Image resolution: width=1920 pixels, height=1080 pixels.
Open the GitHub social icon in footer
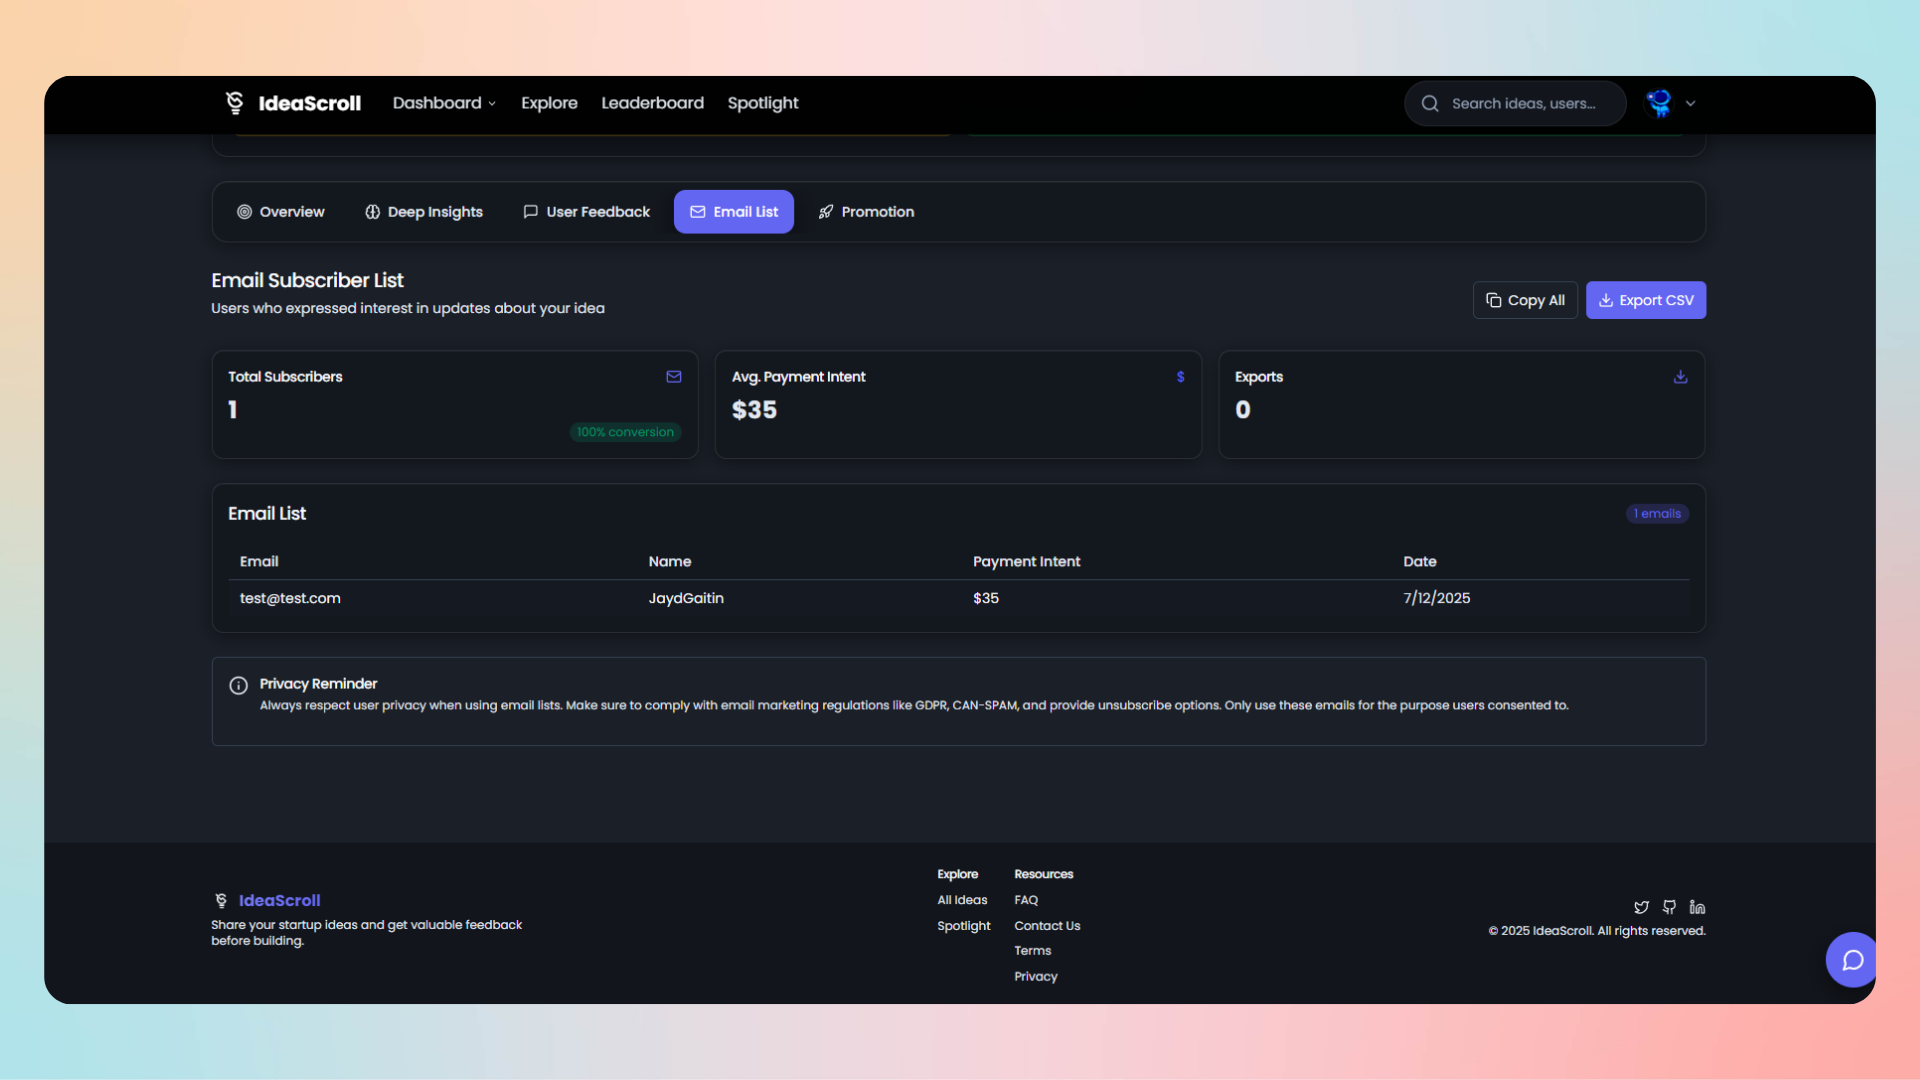click(x=1669, y=907)
